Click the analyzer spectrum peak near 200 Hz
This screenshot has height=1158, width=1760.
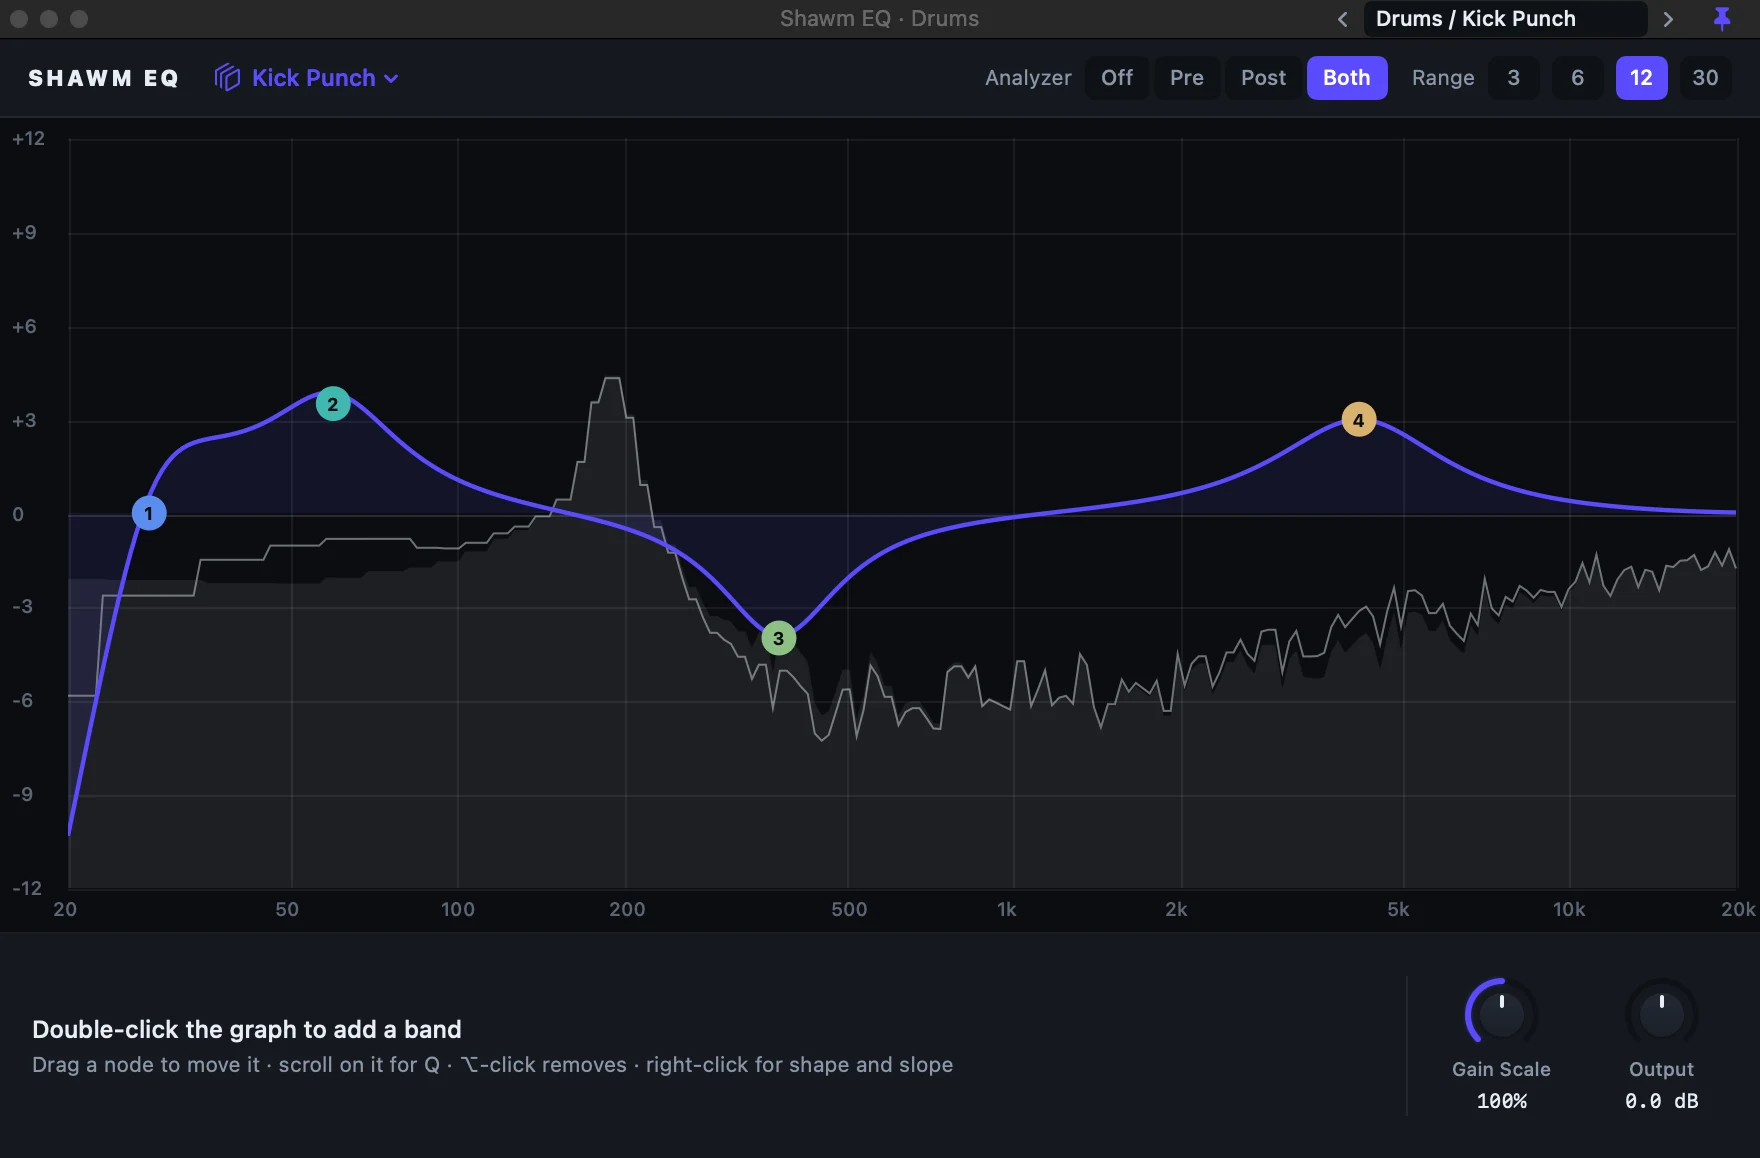point(612,380)
